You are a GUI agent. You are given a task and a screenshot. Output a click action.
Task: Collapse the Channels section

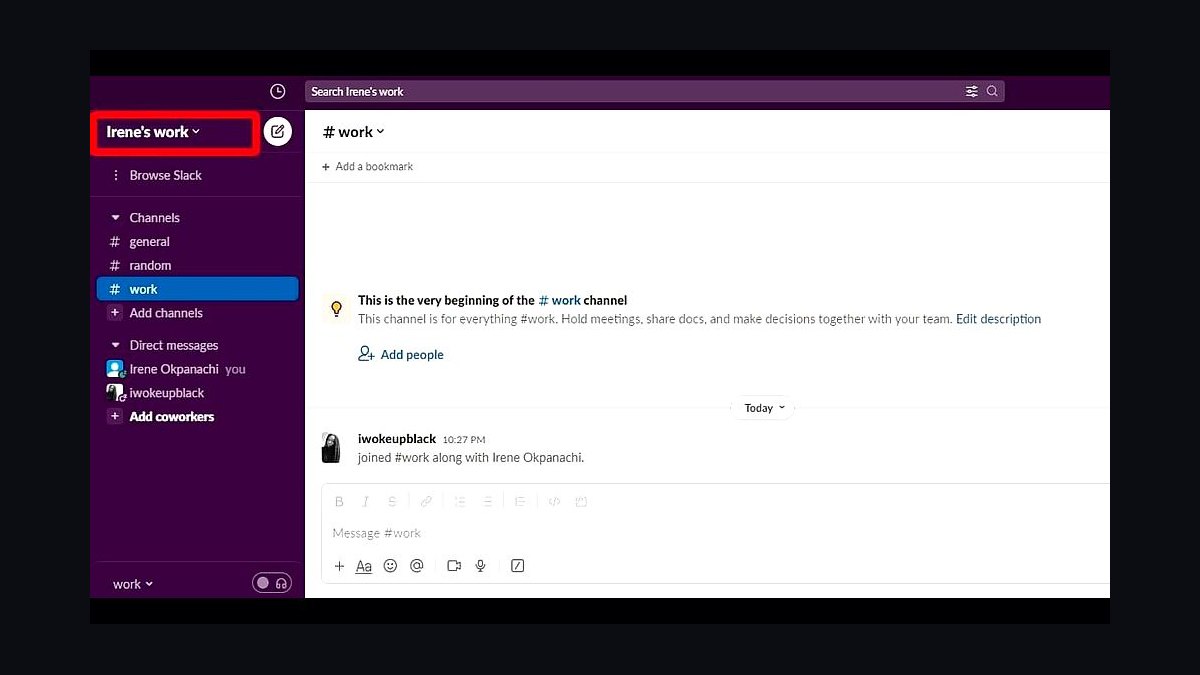116,218
